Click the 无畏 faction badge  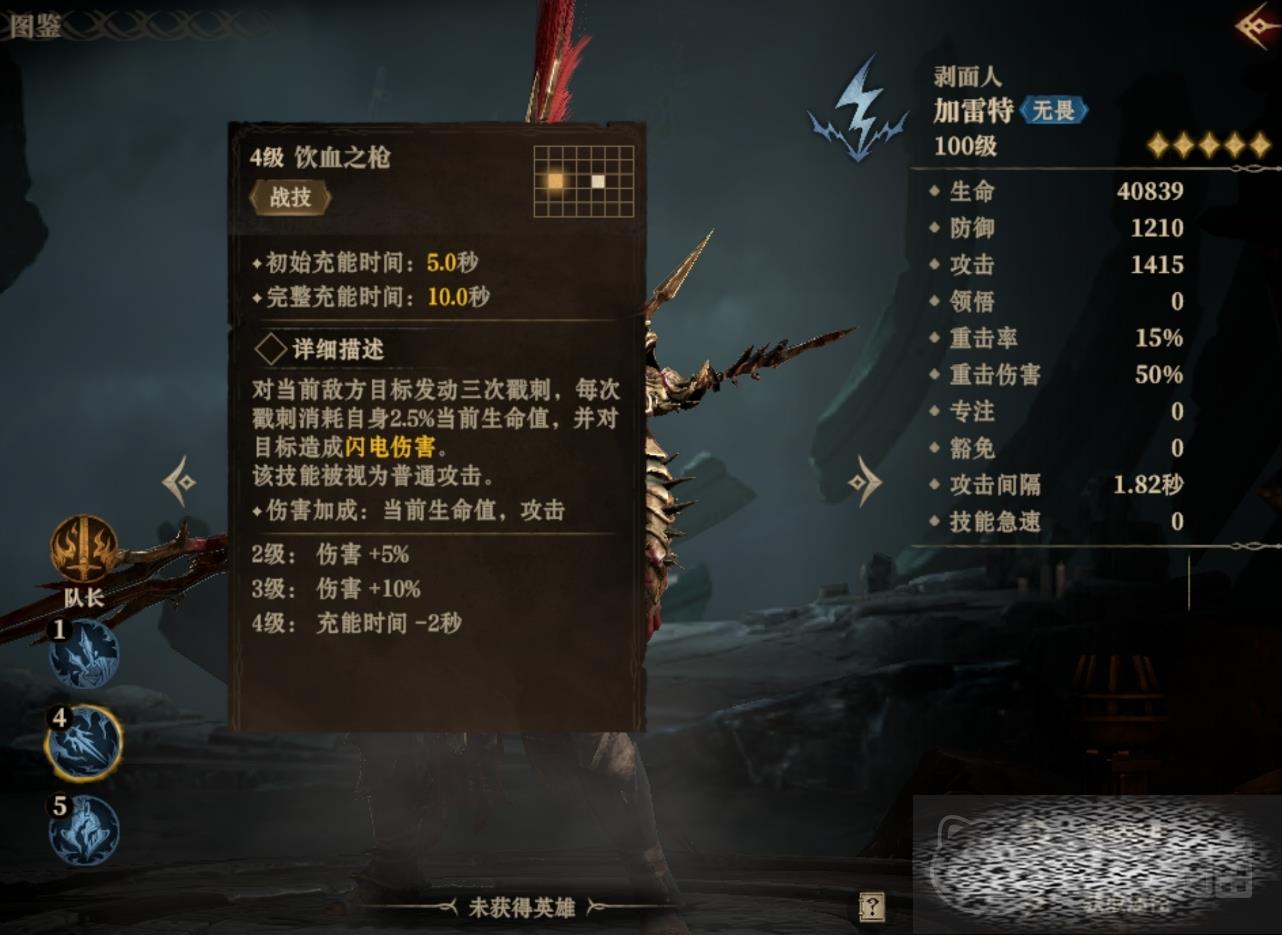[x=1054, y=110]
